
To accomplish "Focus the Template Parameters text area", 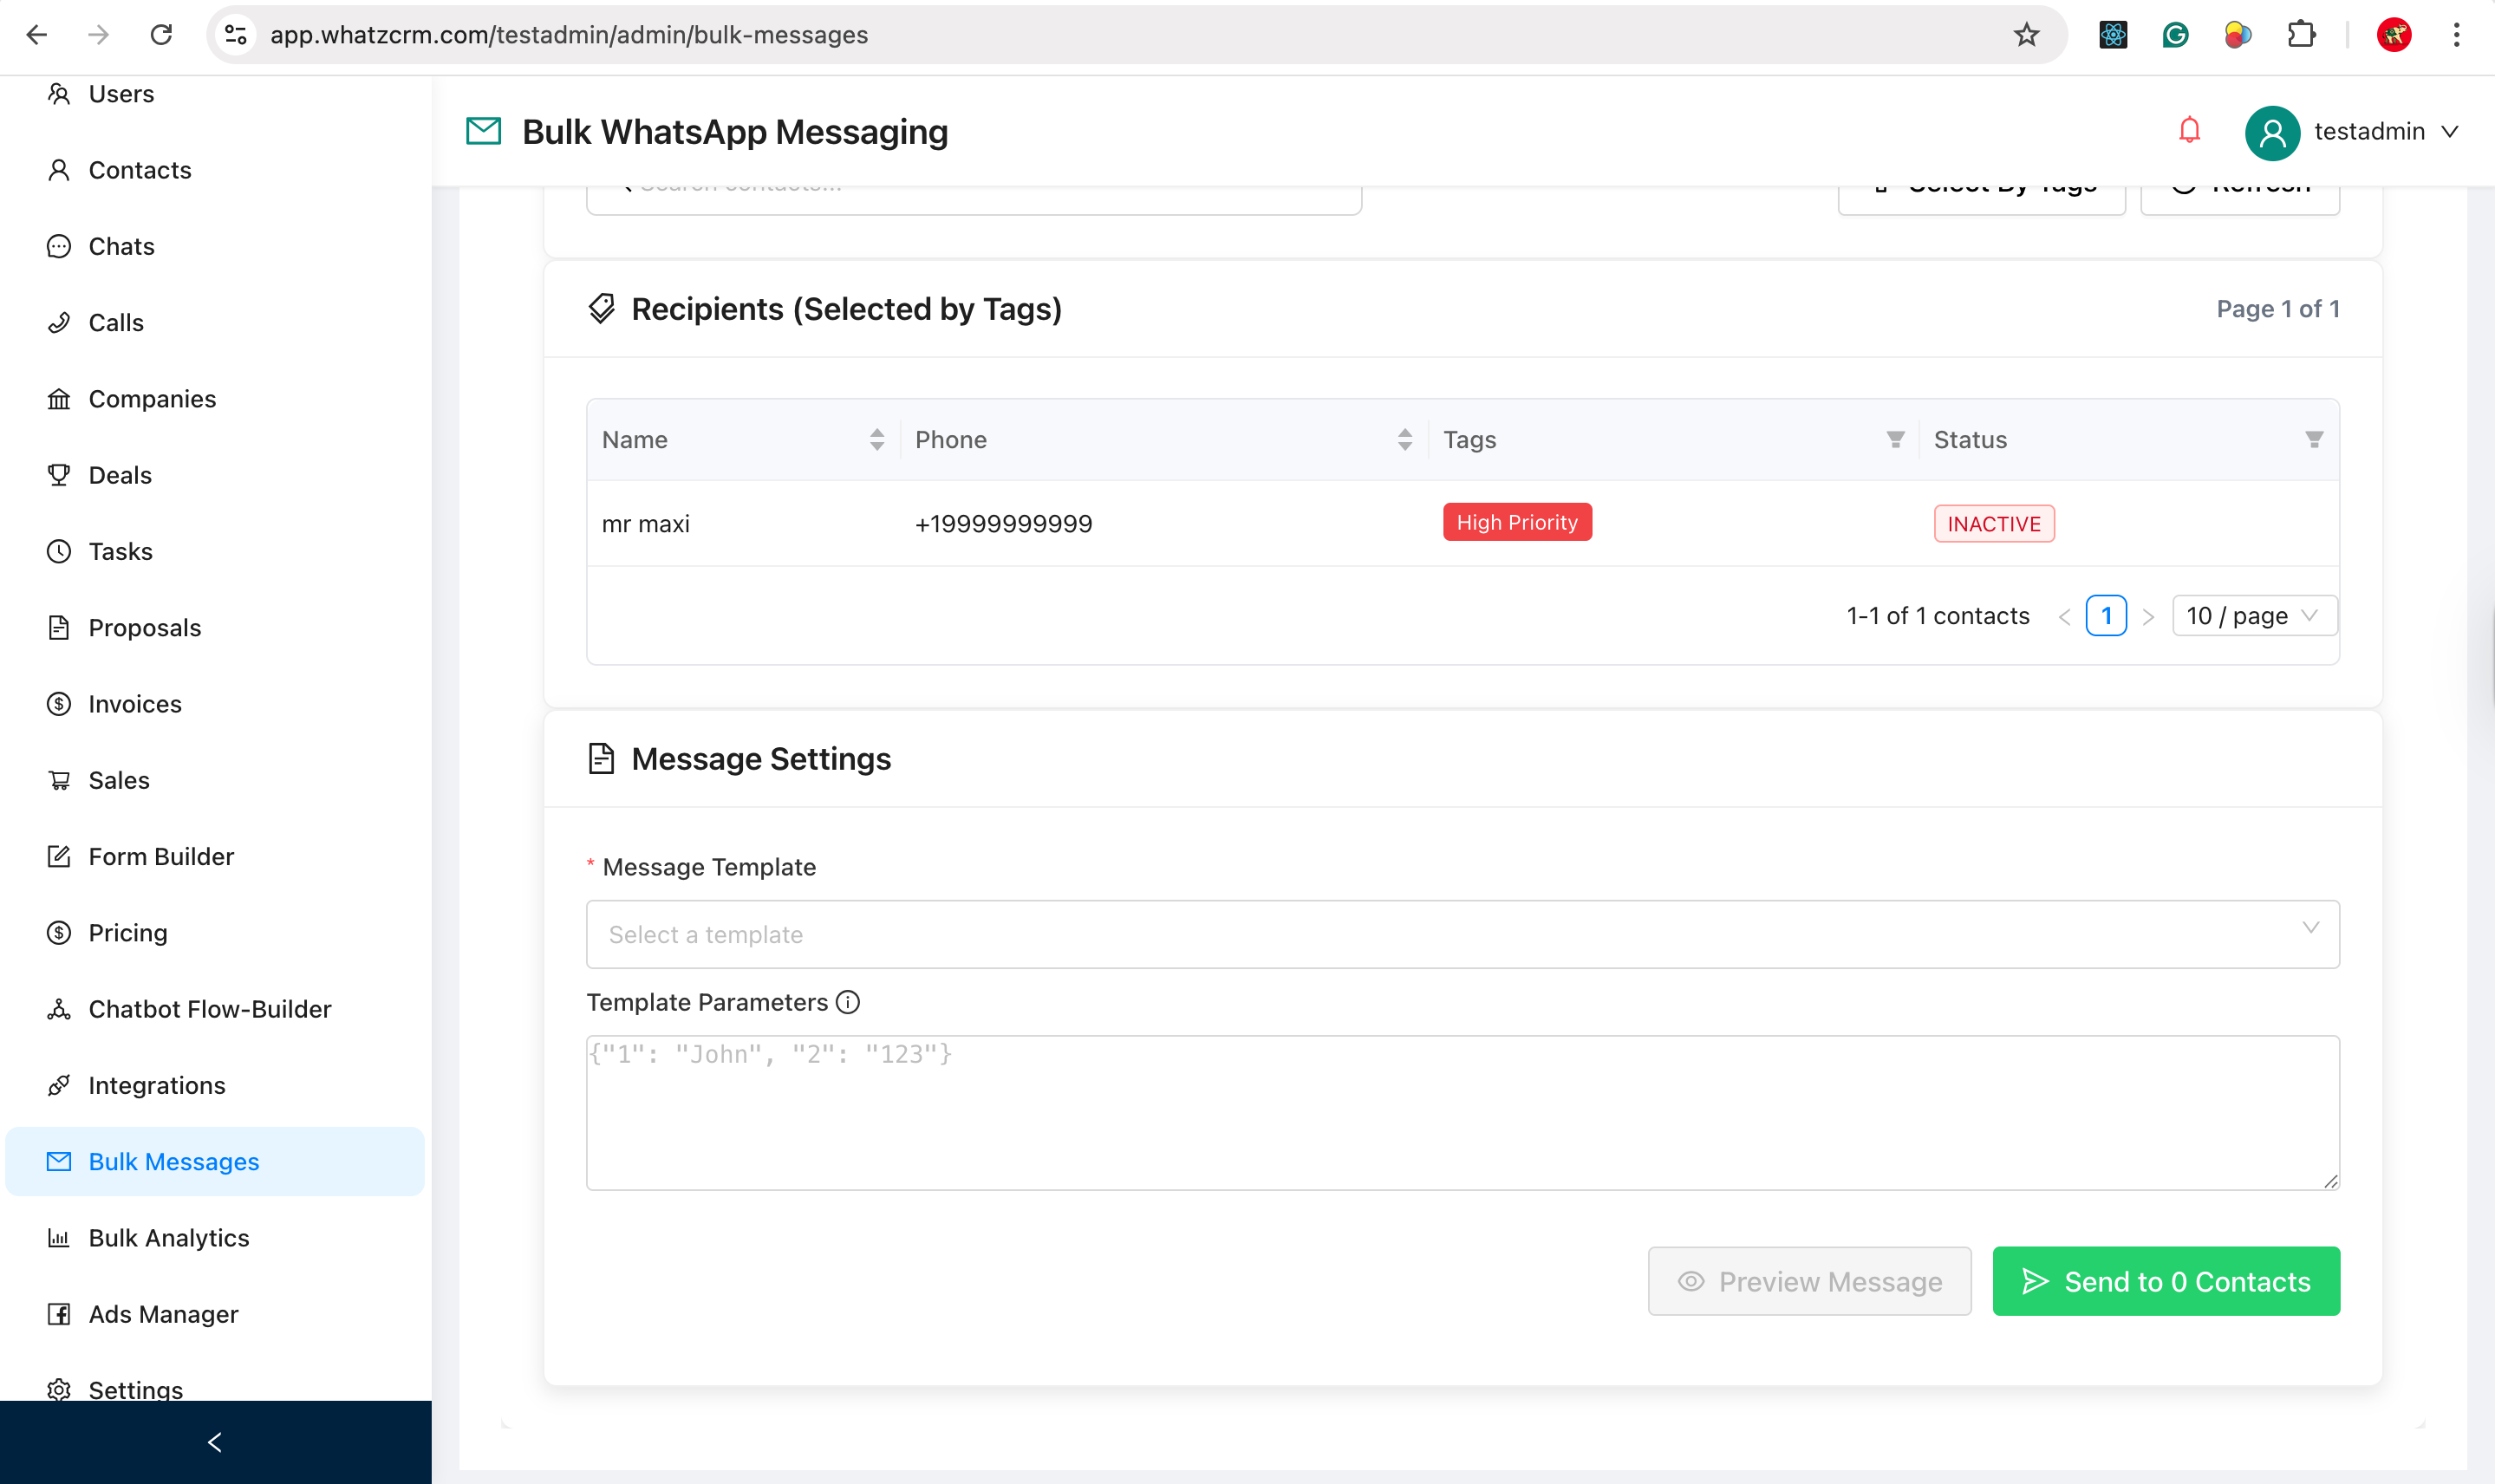I will [1462, 1112].
